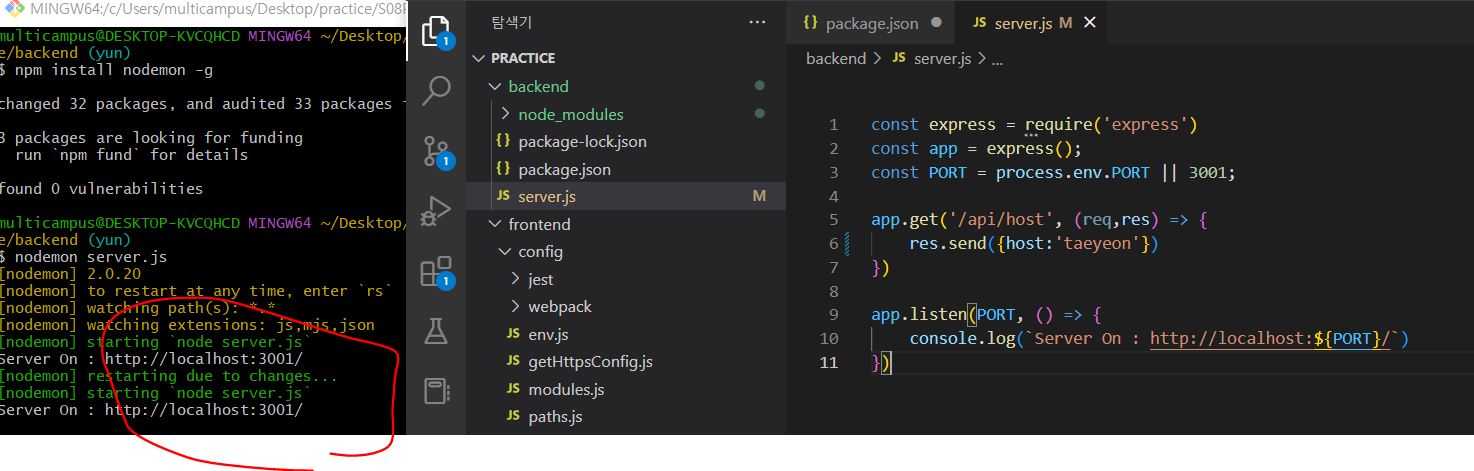Open the explorer more actions ellipsis
The width and height of the screenshot is (1474, 471).
click(x=757, y=22)
